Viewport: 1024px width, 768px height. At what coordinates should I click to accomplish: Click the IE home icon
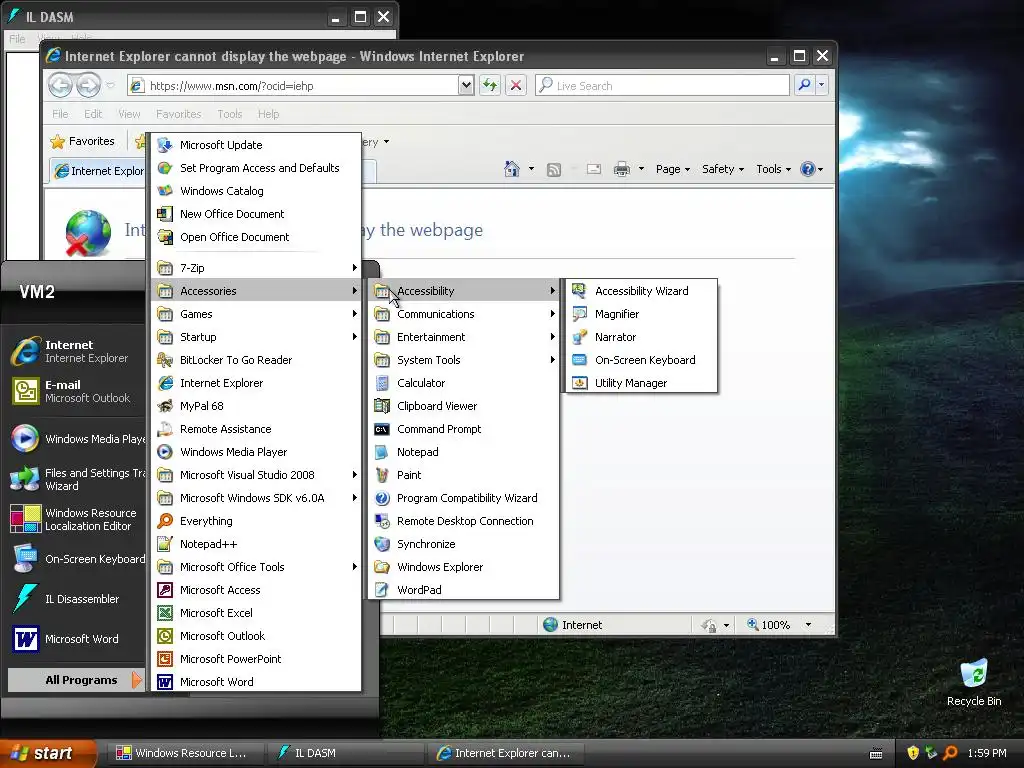coord(512,169)
